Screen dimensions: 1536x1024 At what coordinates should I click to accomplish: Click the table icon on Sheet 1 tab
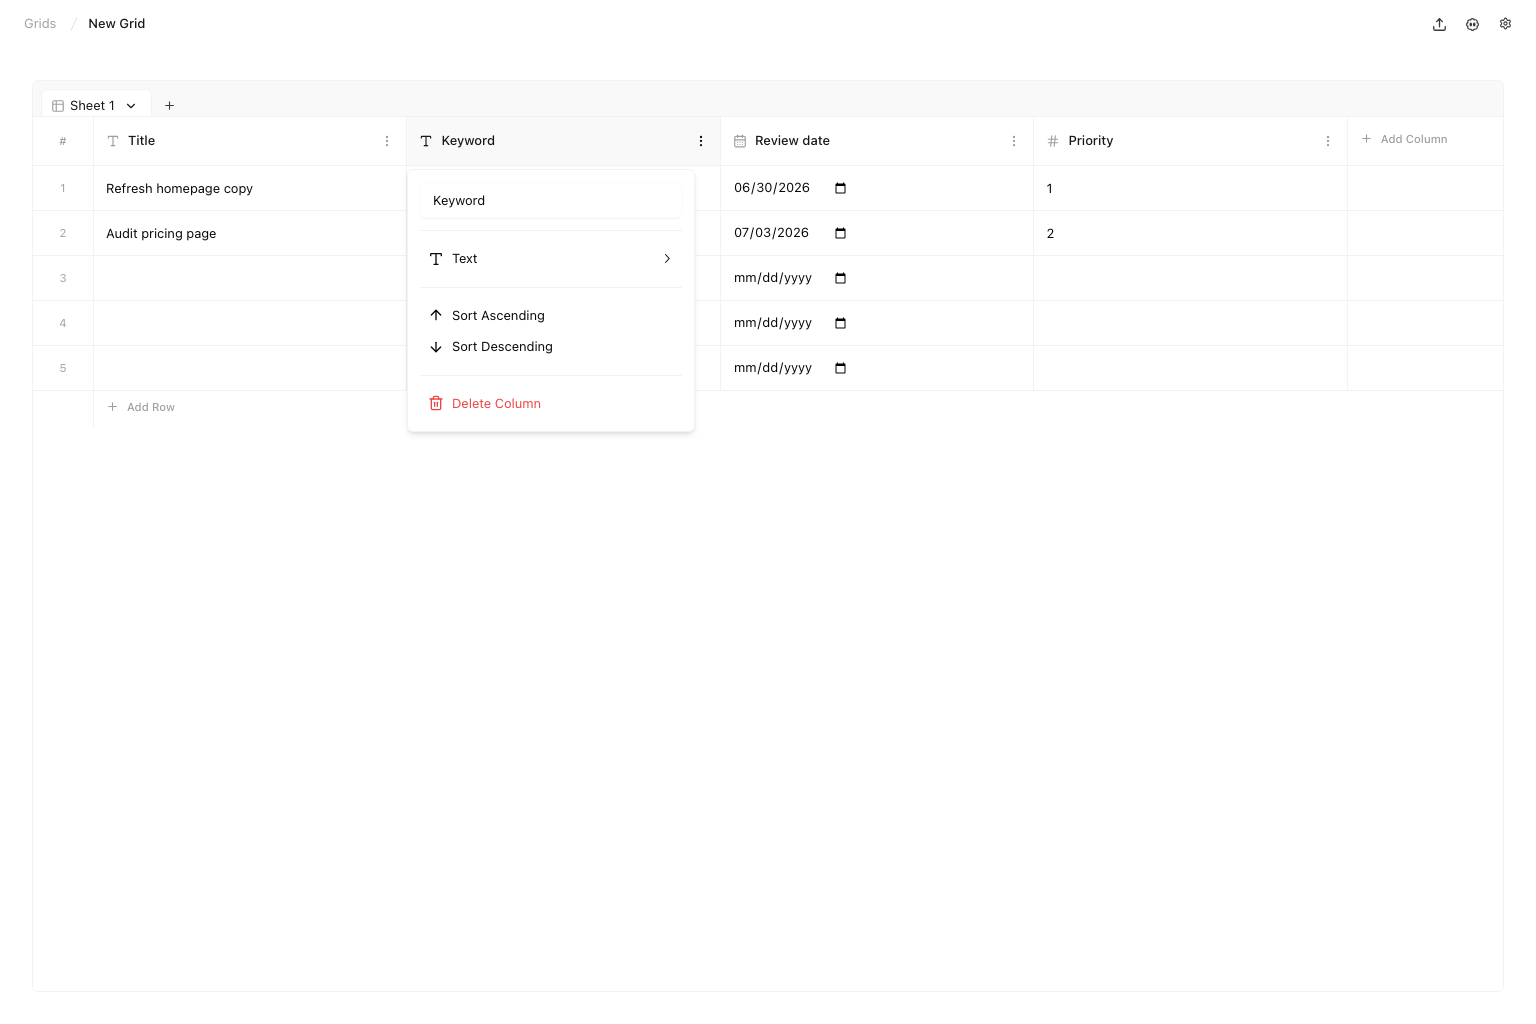click(x=58, y=105)
